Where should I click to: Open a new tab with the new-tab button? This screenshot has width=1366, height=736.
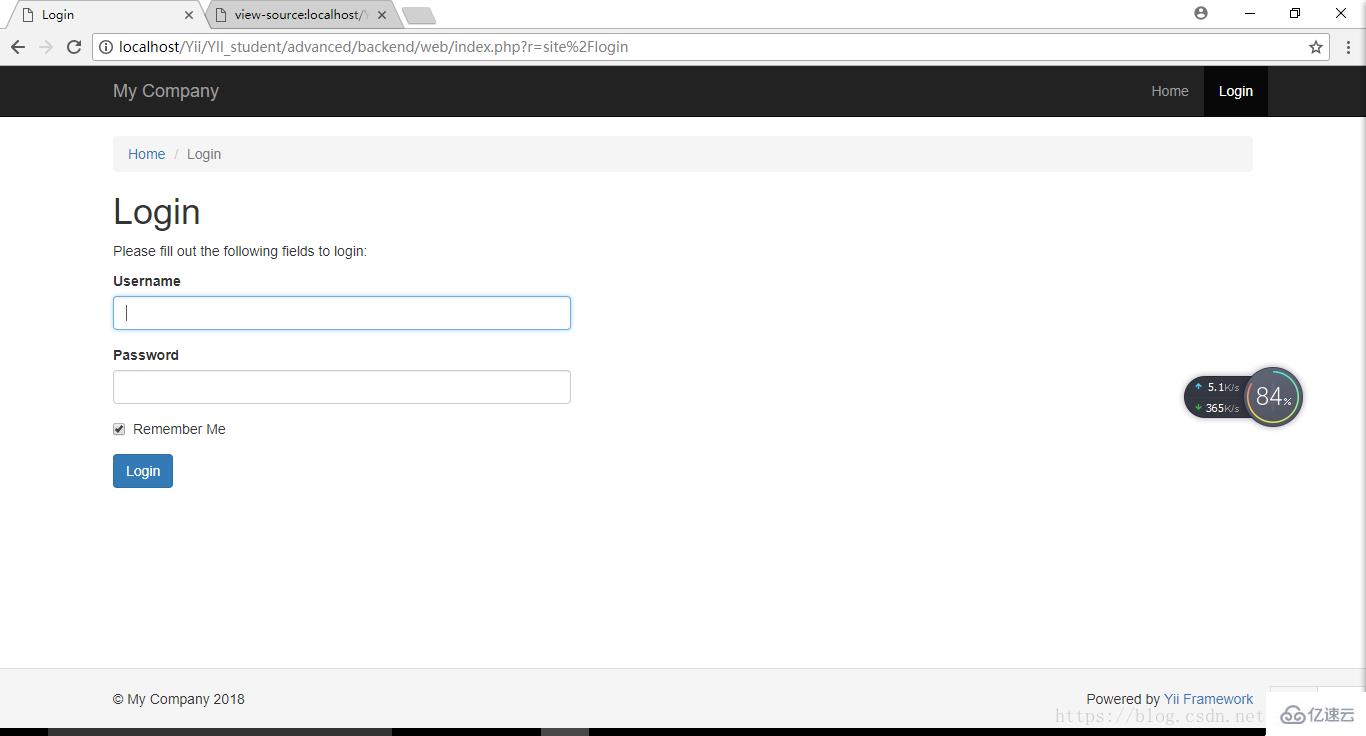coord(419,15)
